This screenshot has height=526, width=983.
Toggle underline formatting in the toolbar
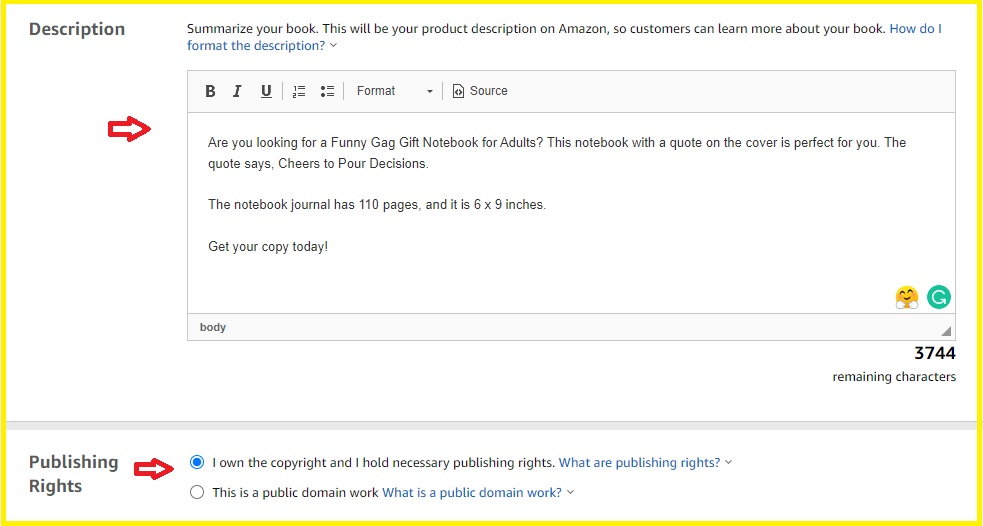click(x=266, y=92)
